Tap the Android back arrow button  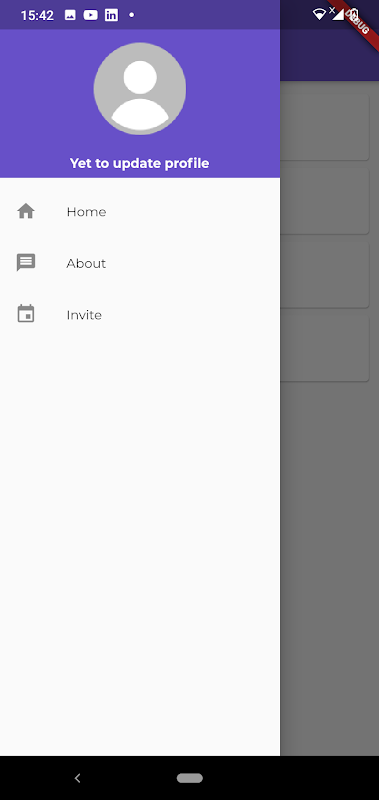78,778
